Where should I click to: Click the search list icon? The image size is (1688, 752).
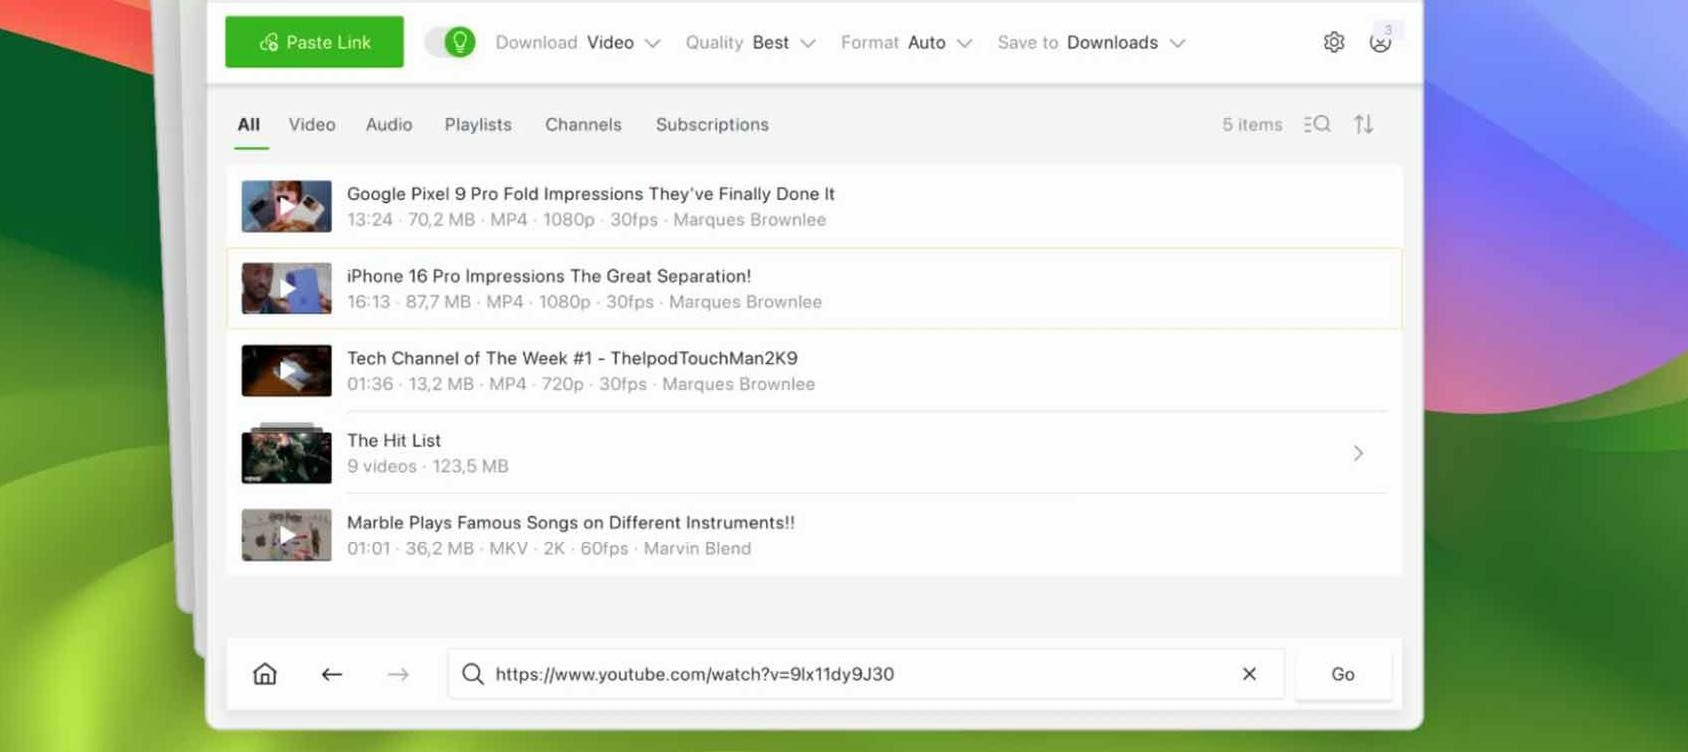pos(1317,124)
